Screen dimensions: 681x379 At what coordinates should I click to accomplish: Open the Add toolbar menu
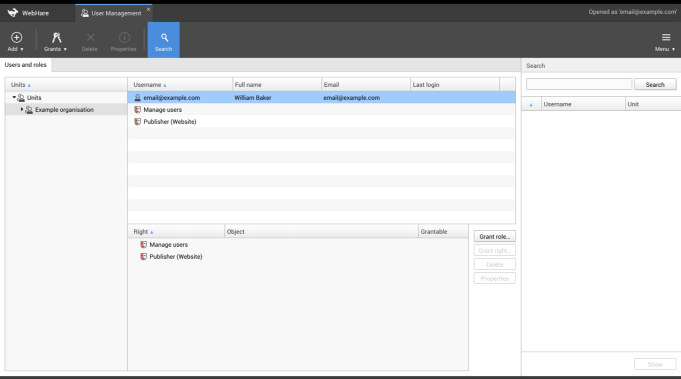(16, 41)
